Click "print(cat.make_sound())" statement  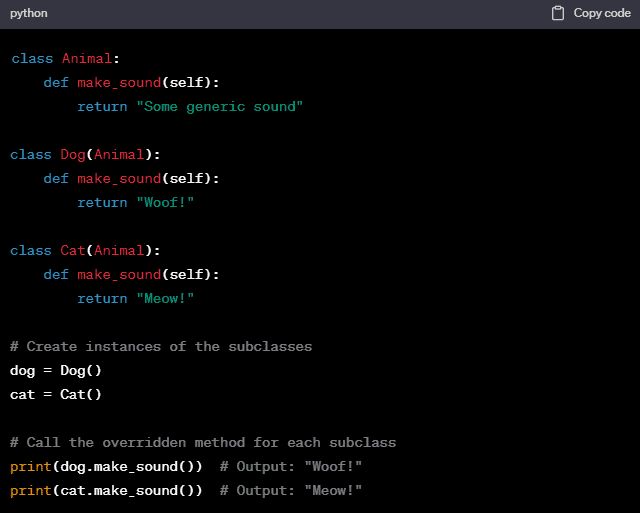106,491
